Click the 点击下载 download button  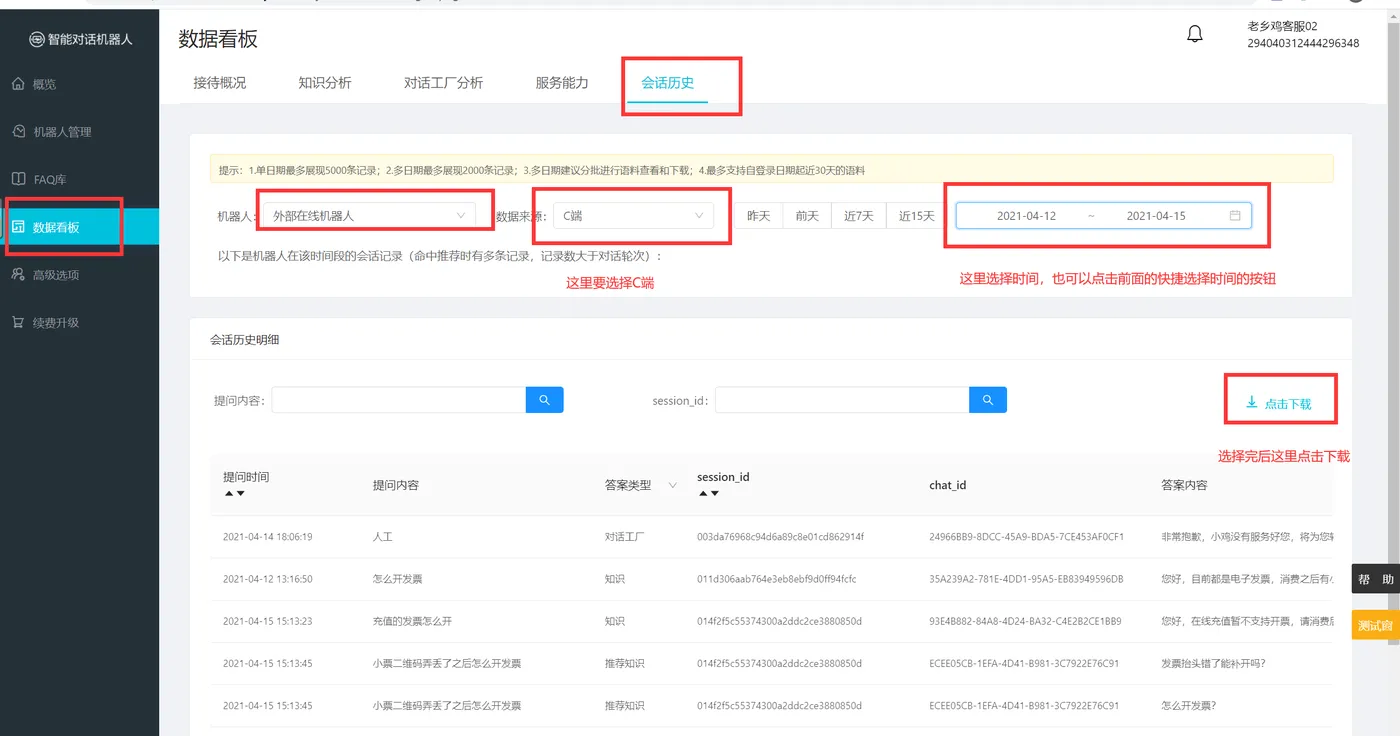coord(1278,403)
